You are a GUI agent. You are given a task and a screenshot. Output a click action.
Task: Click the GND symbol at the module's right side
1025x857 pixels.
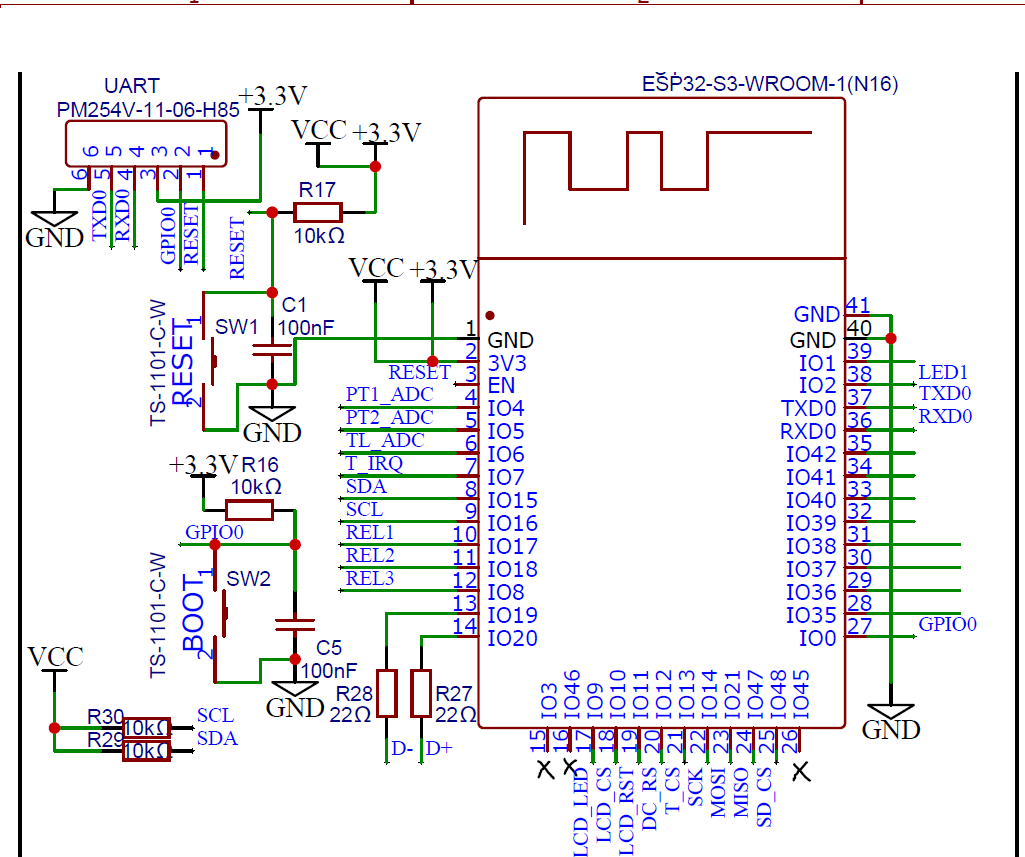(x=890, y=720)
